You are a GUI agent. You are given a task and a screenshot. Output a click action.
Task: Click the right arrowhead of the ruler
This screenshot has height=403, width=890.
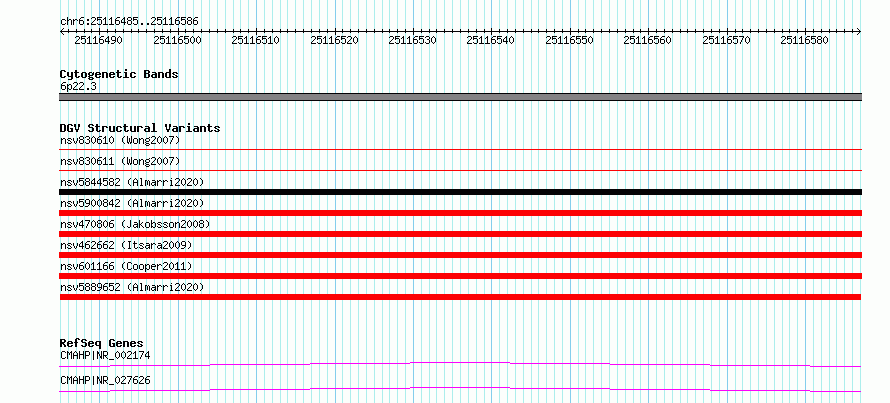pyautogui.click(x=859, y=31)
